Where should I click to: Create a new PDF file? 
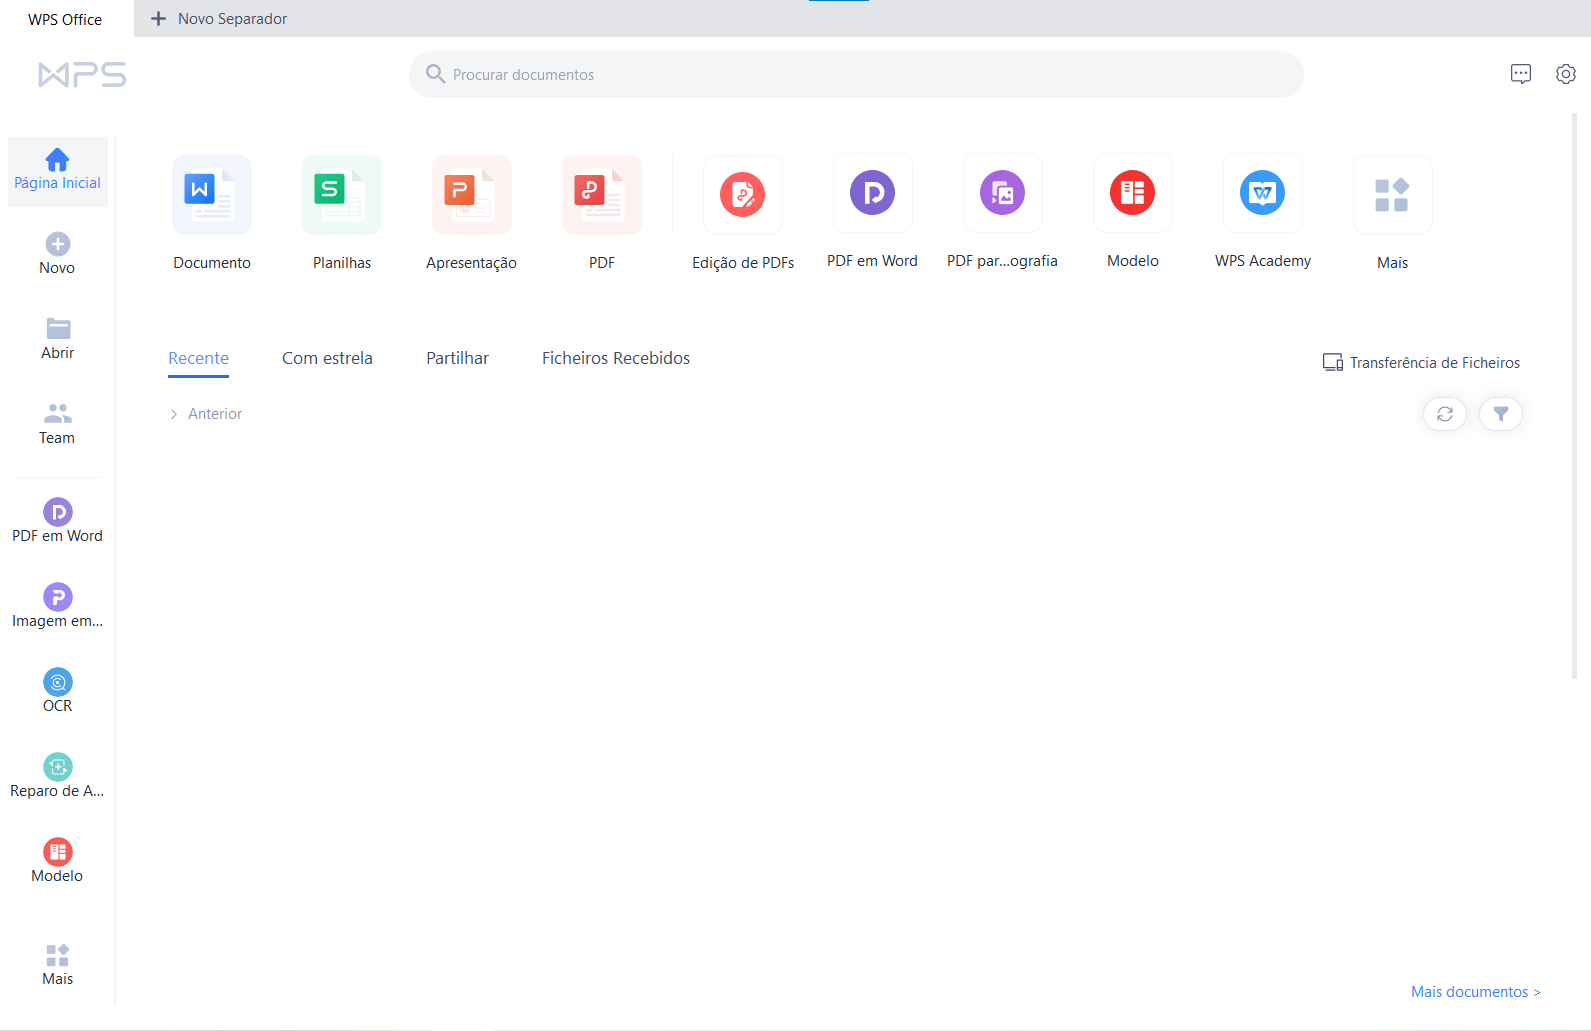click(602, 195)
